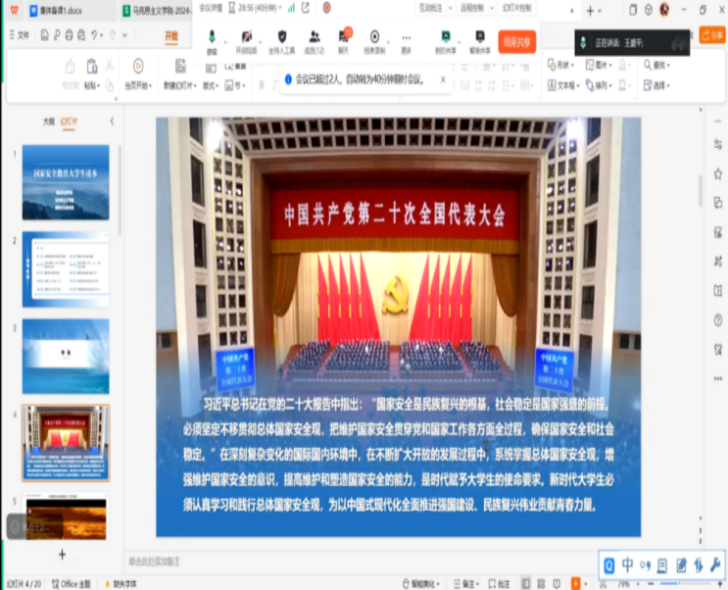
Task: Open the section dropdown
Action: pyautogui.click(x=235, y=85)
